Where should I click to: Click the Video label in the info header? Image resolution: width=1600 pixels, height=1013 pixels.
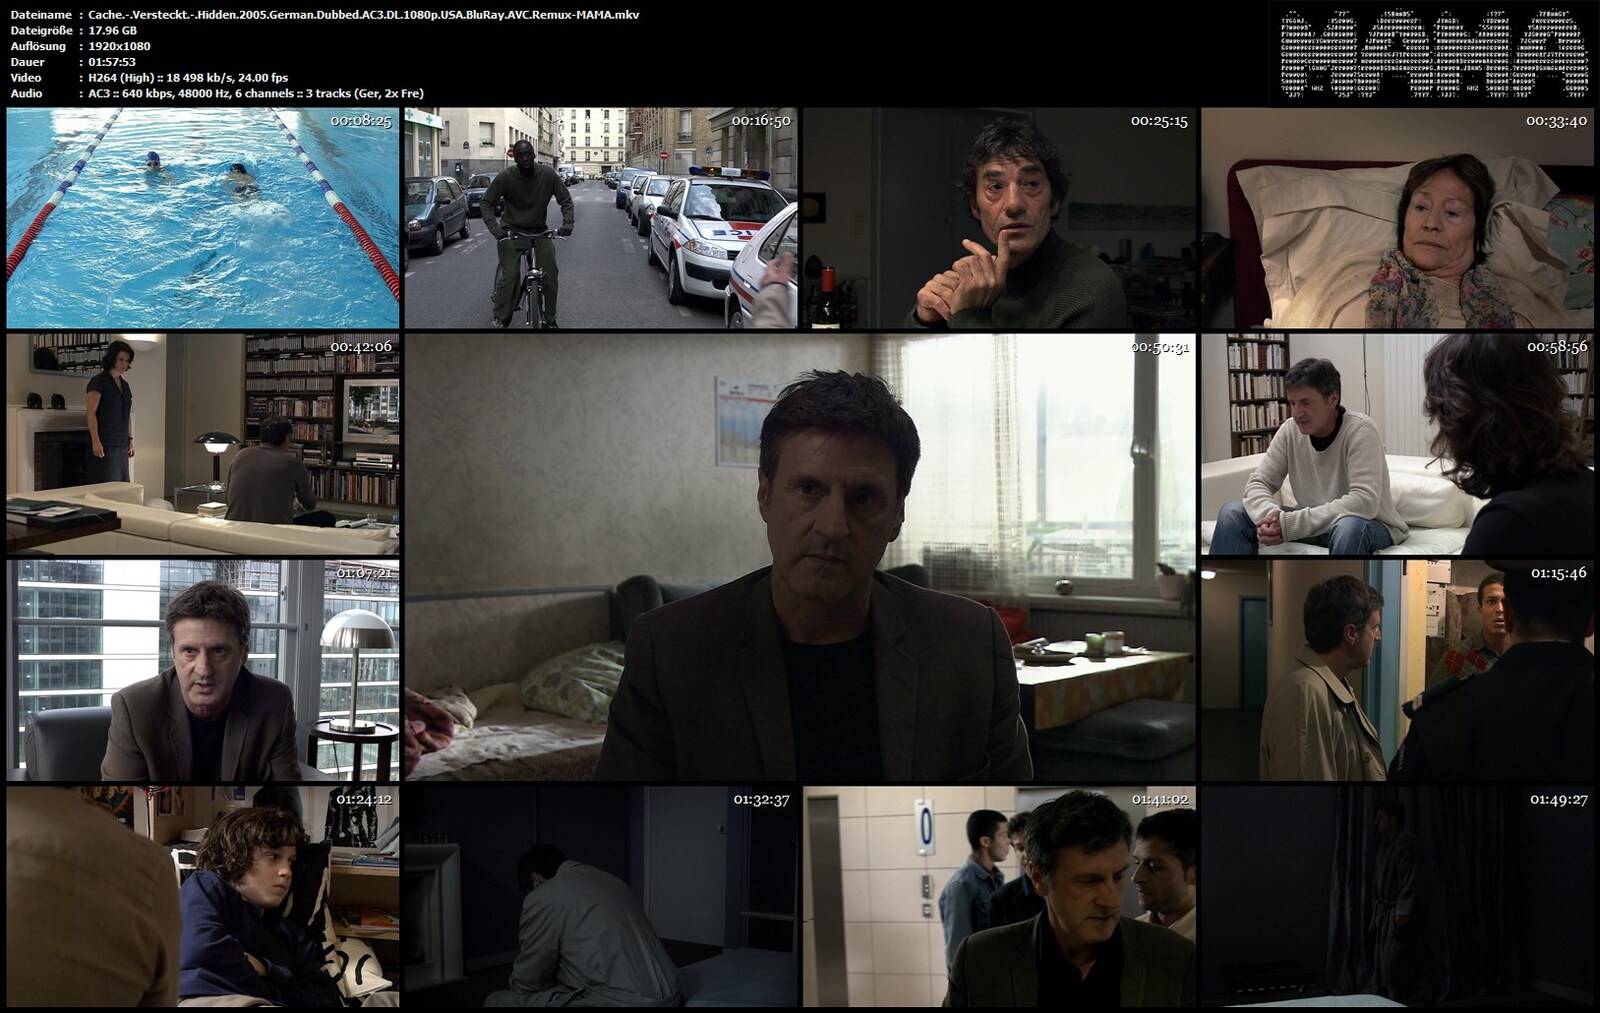[x=26, y=77]
